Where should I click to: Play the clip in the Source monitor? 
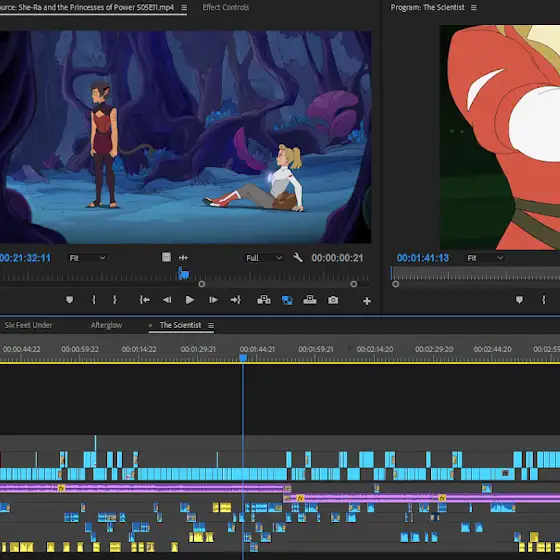click(190, 300)
